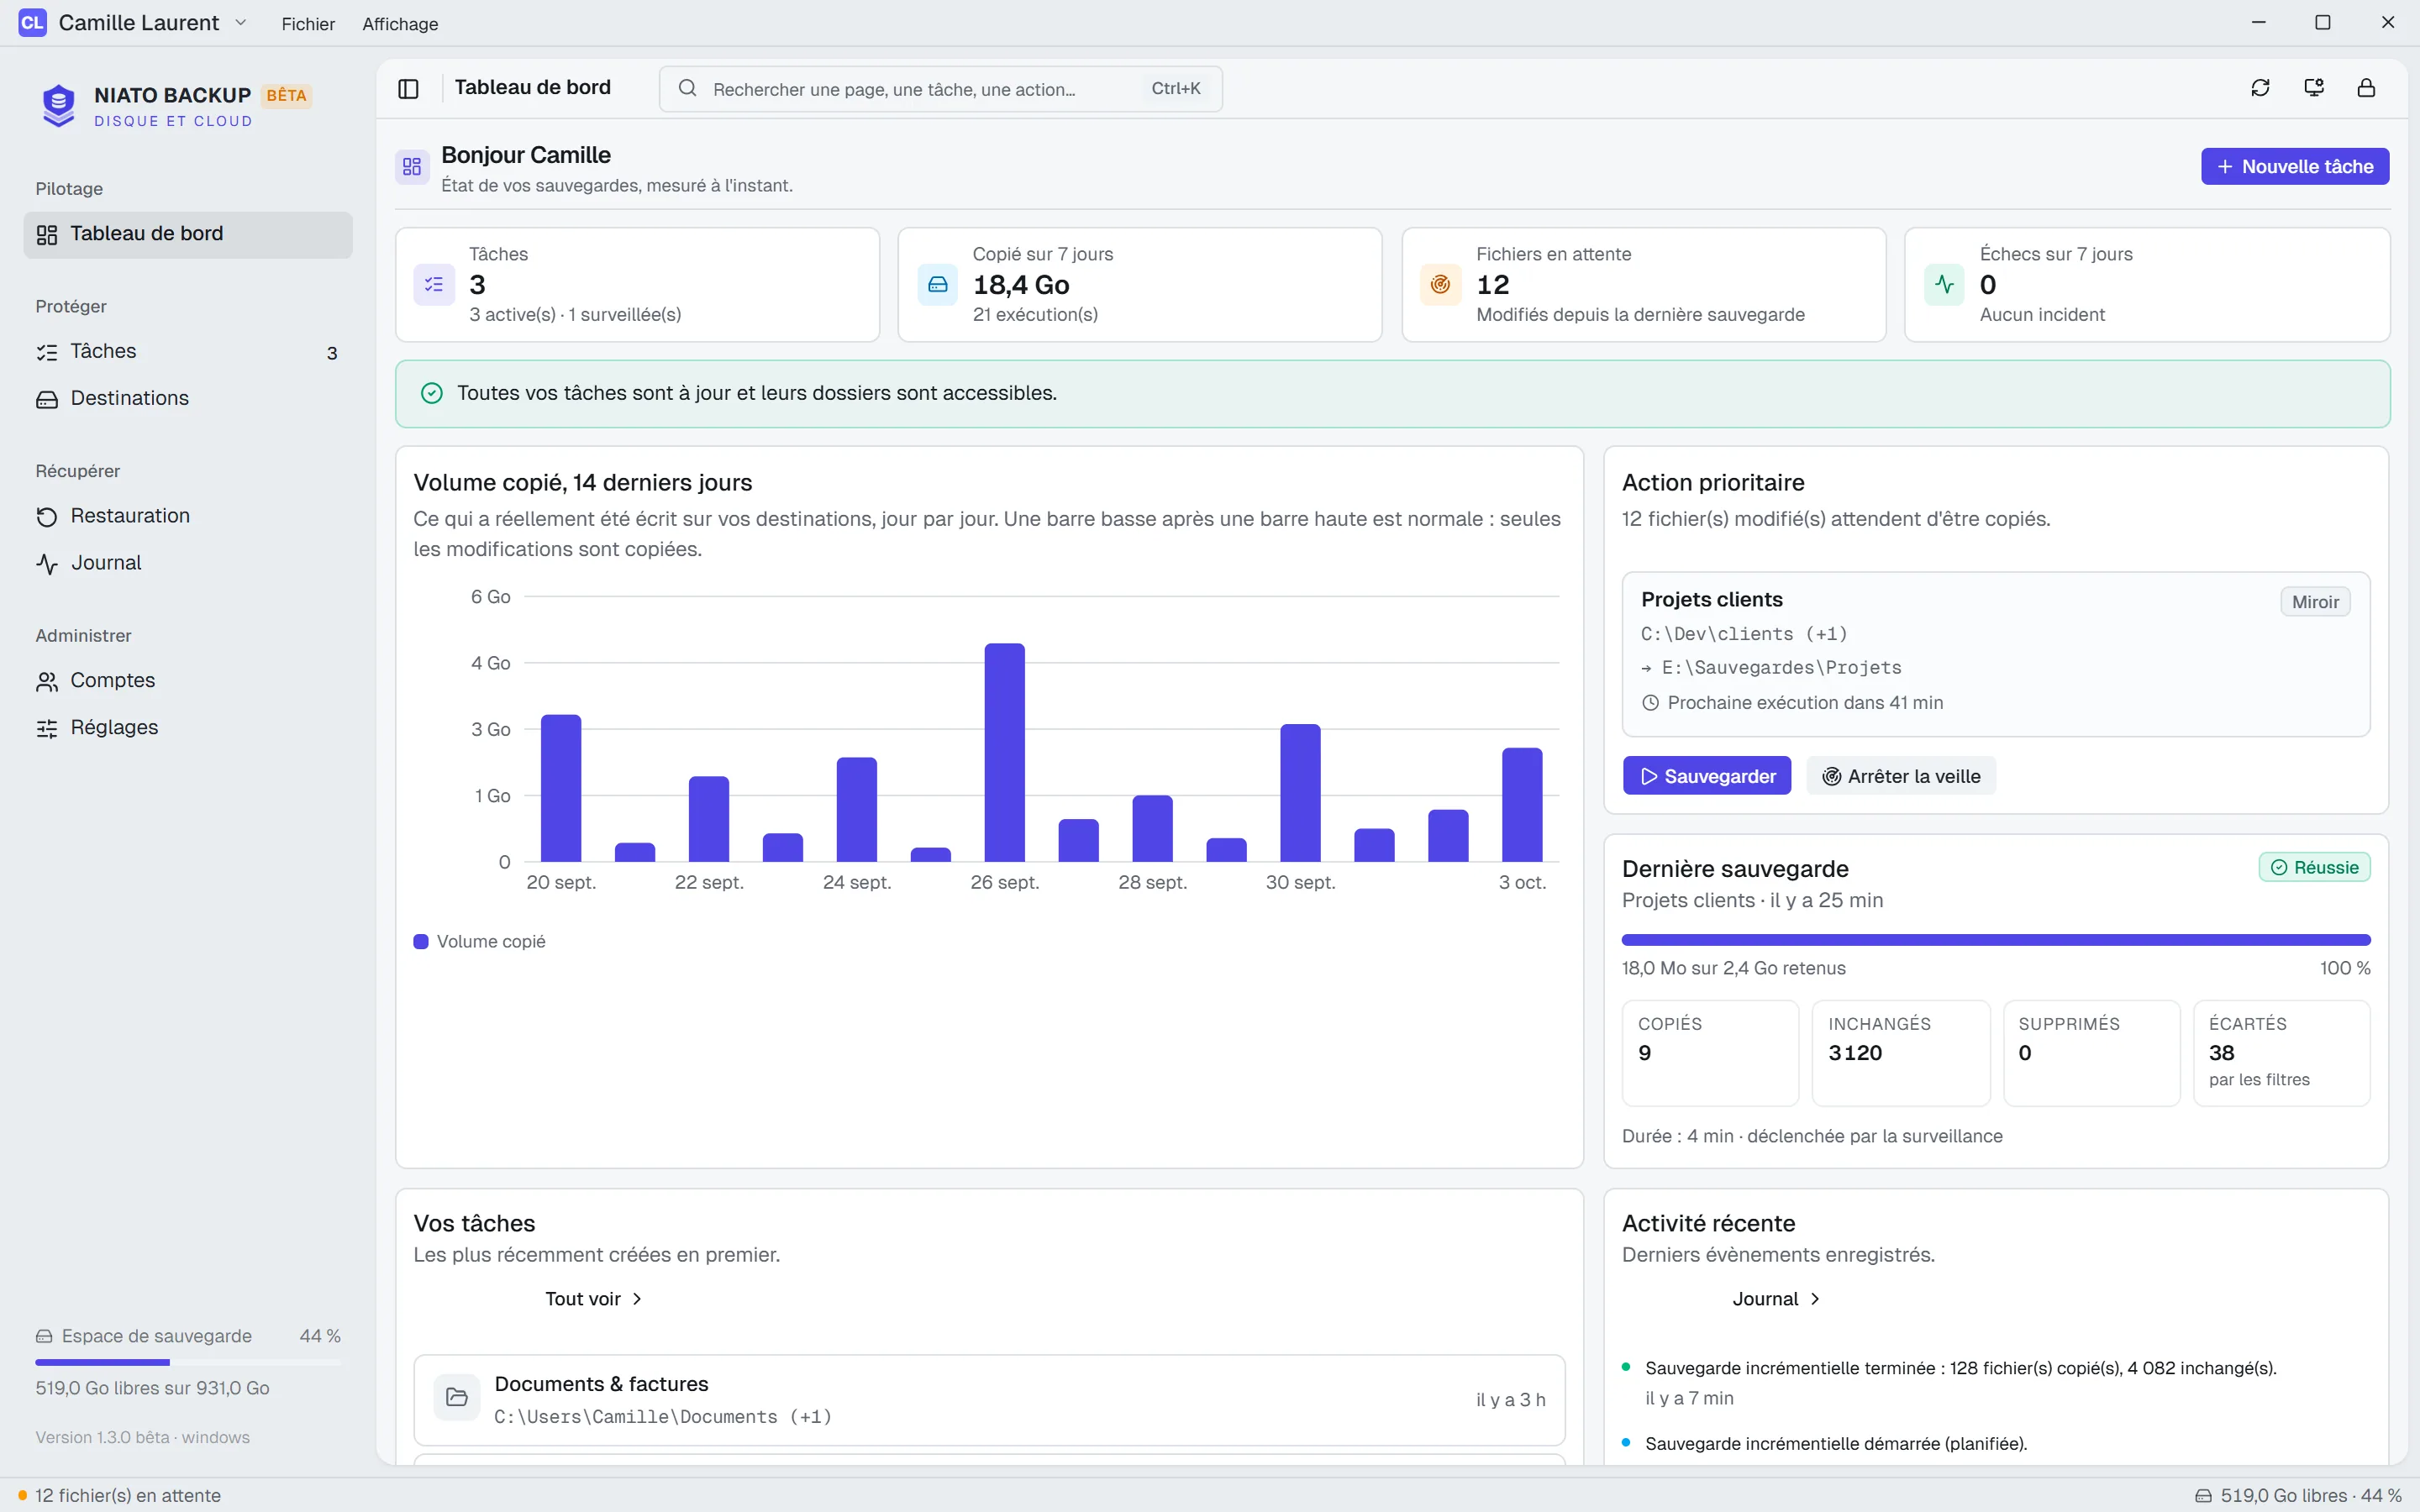Screen dimensions: 2420x1512
Task: Click the refresh icon in the header
Action: [x=2260, y=88]
